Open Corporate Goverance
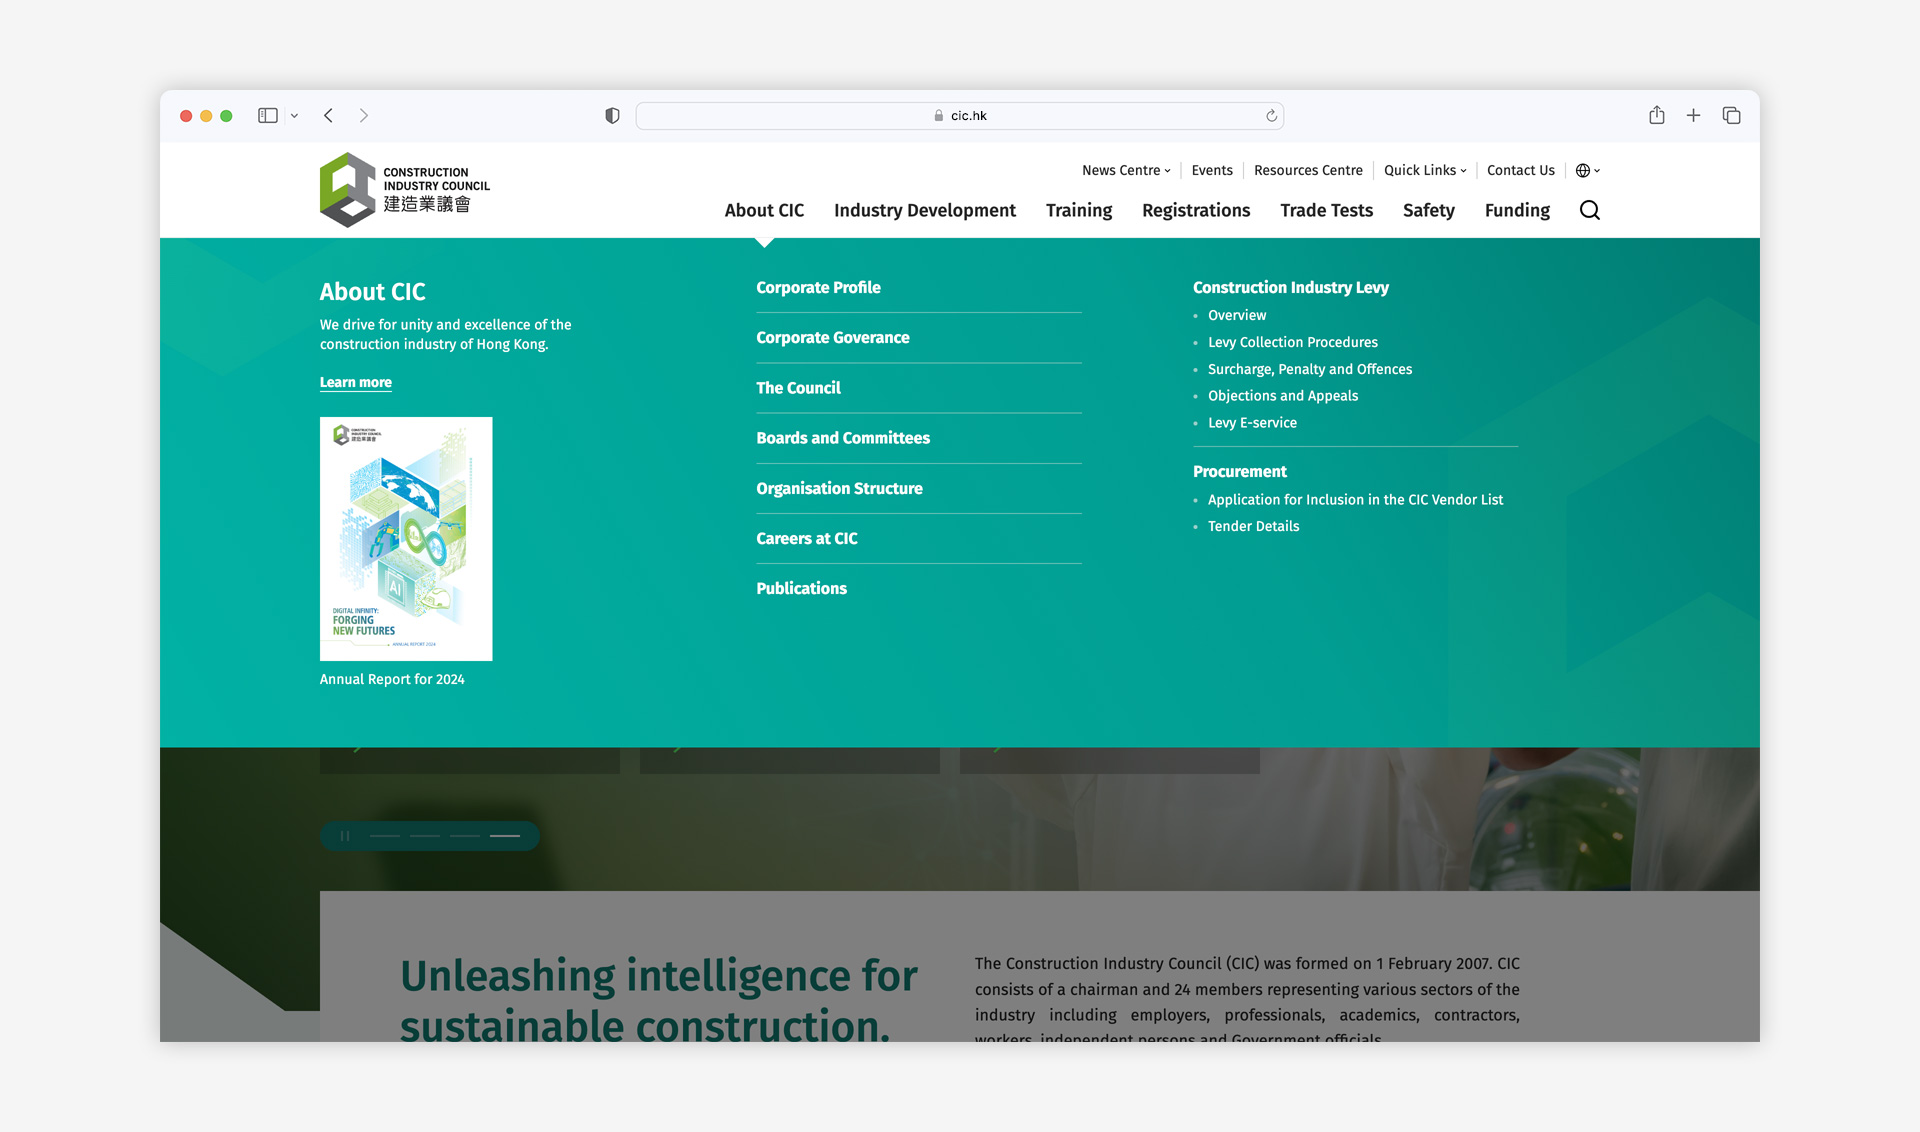The height and width of the screenshot is (1132, 1920). [832, 337]
